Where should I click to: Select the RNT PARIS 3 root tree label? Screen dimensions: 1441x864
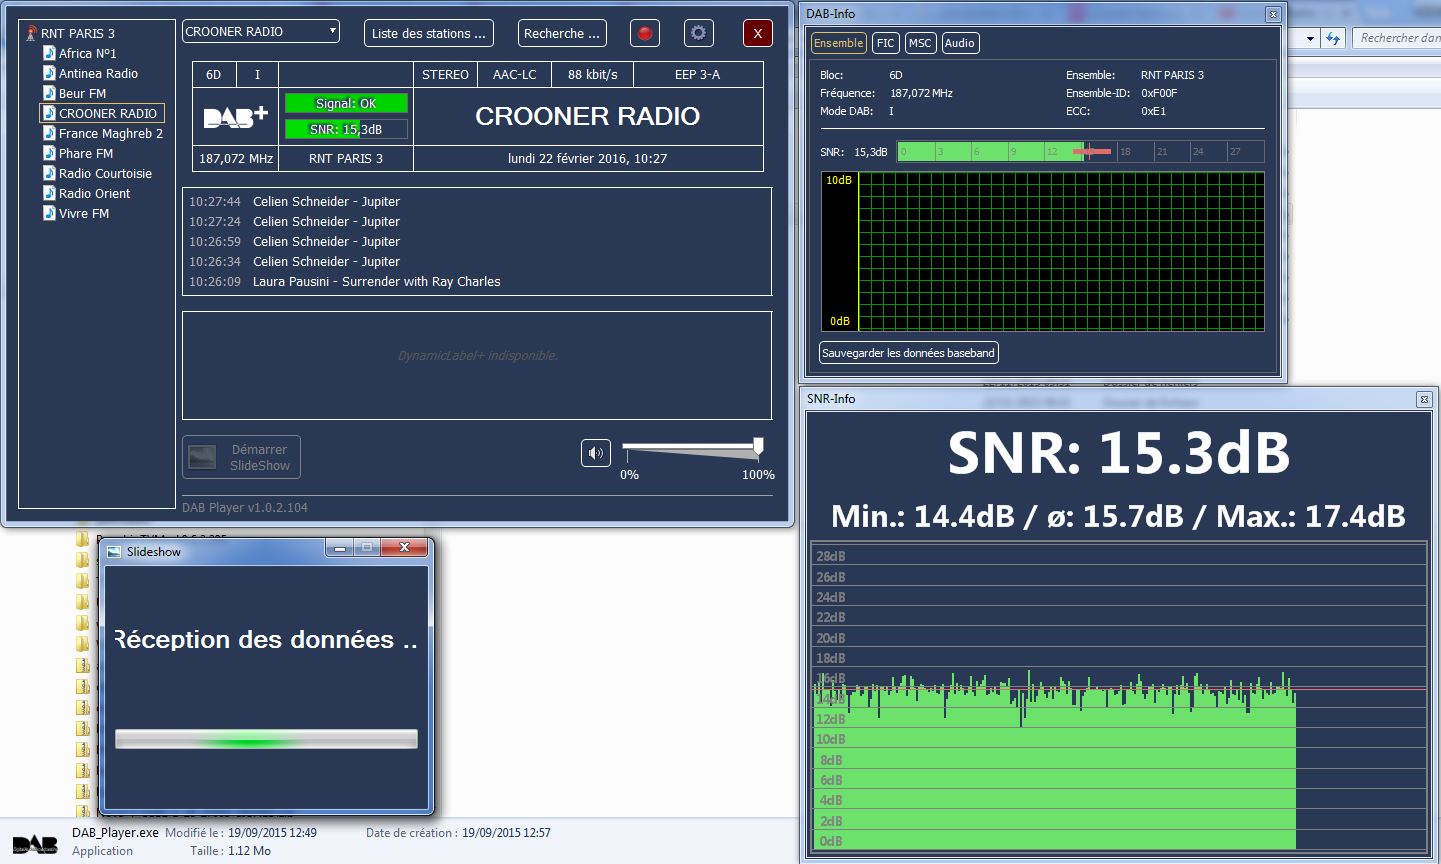point(78,33)
